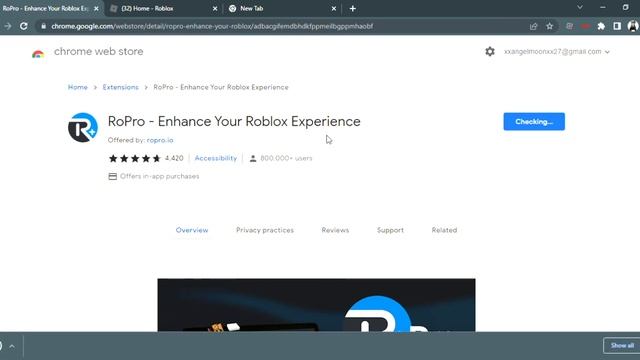The image size is (640, 360).
Task: Expand the download item chevron
Action: point(12,346)
